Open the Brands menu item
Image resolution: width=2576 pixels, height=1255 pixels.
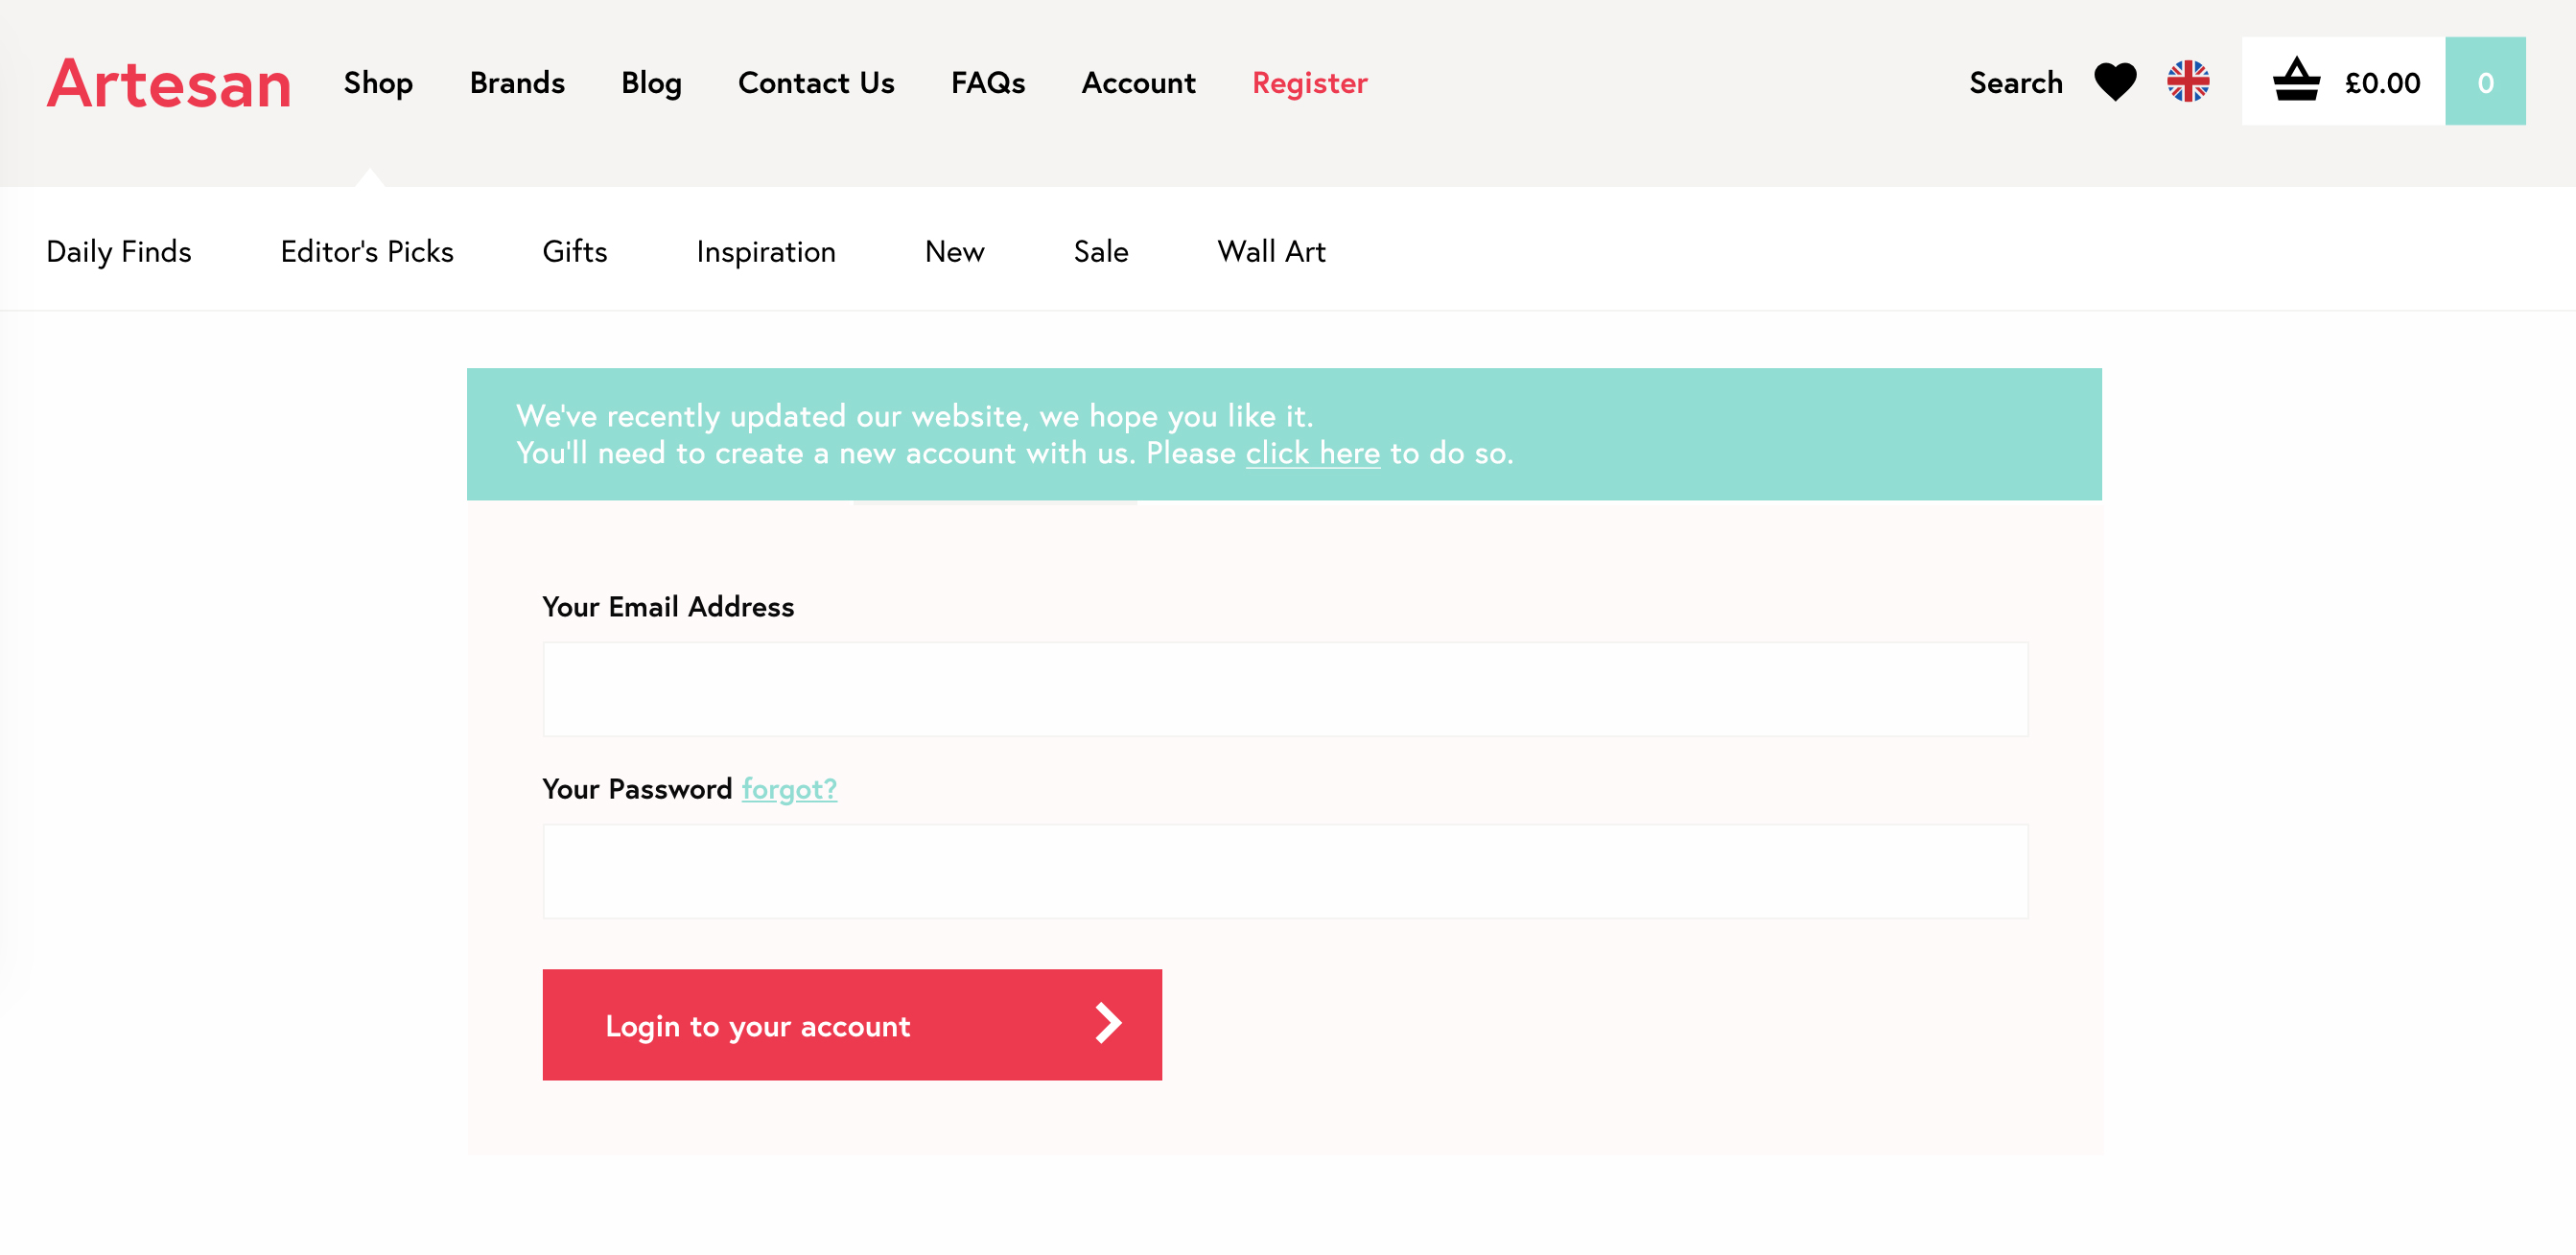tap(517, 82)
